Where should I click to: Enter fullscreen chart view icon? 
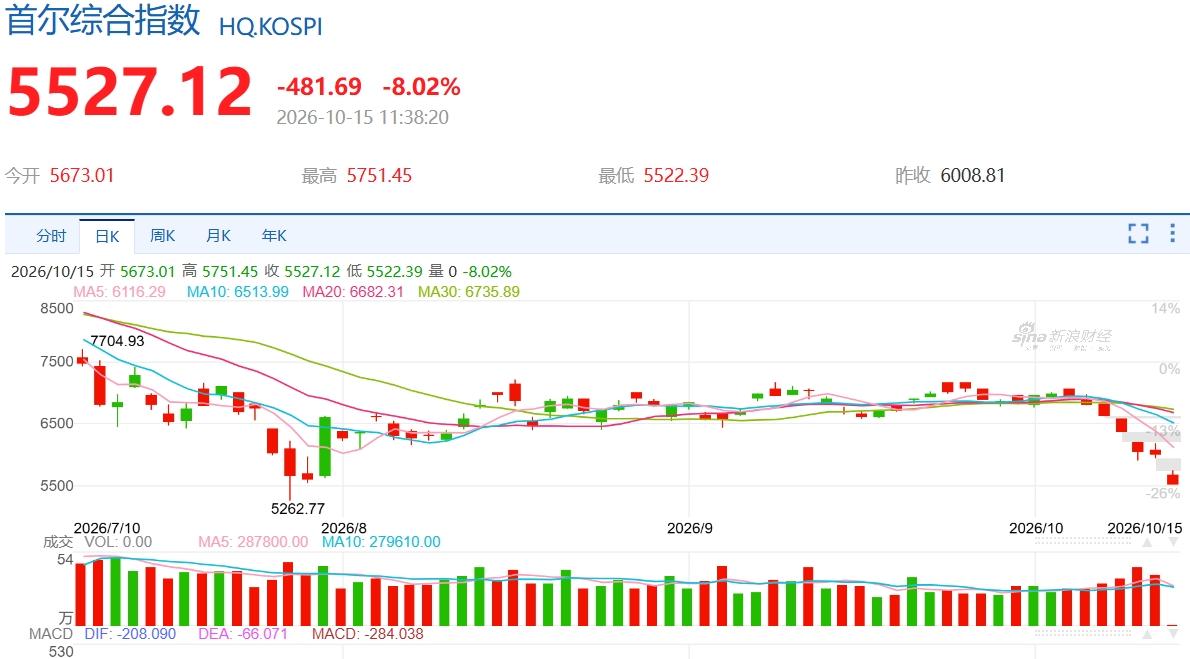(1138, 233)
